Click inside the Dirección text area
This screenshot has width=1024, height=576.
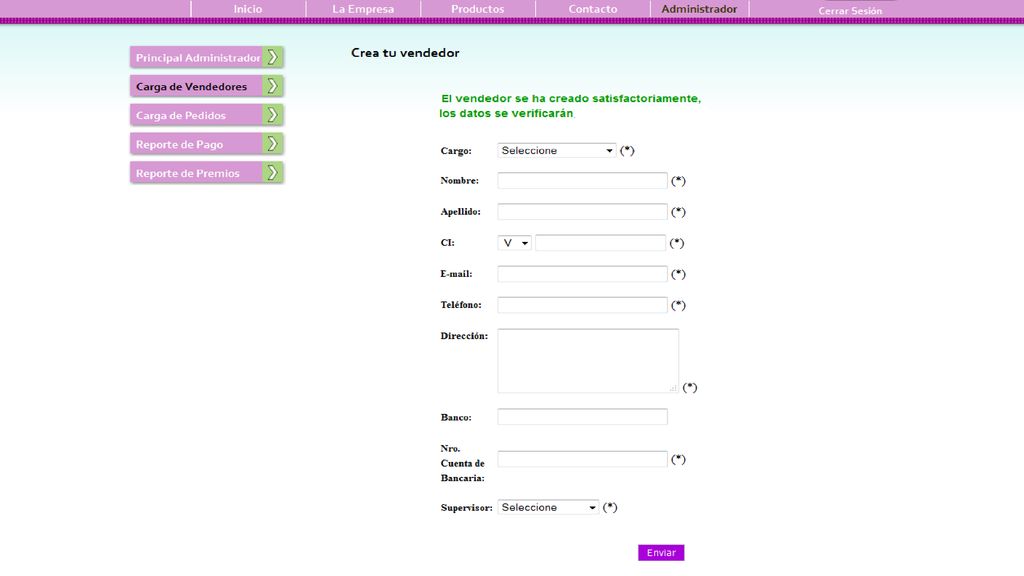tap(588, 360)
